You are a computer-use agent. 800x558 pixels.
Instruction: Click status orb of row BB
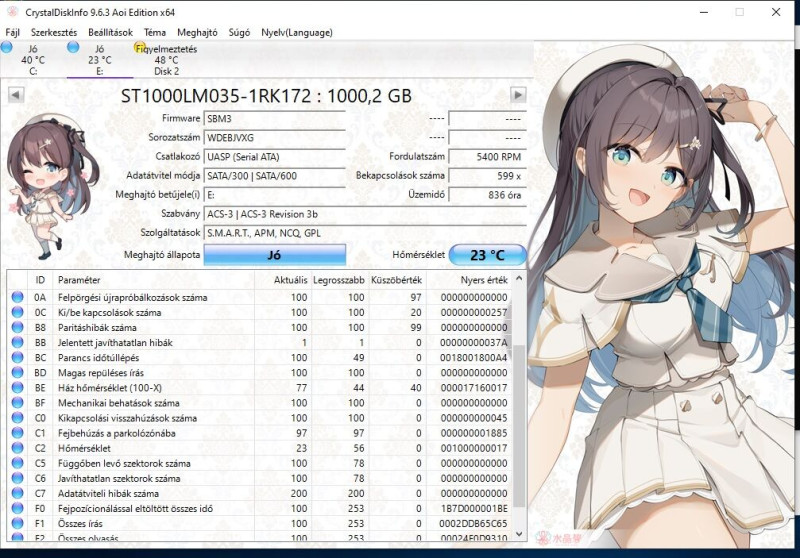click(x=17, y=342)
